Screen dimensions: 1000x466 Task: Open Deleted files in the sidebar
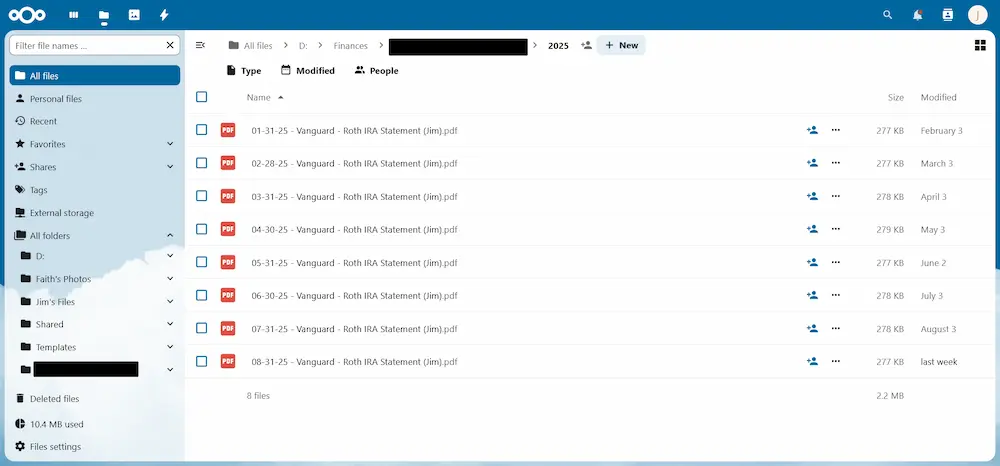(94, 398)
